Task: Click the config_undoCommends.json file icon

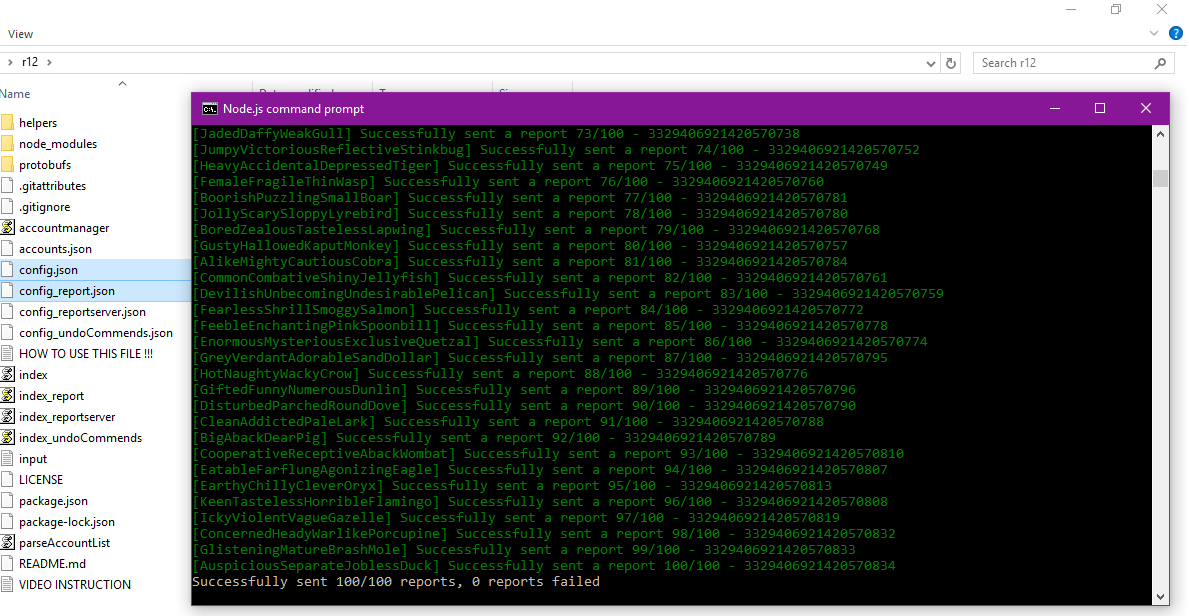Action: point(8,333)
